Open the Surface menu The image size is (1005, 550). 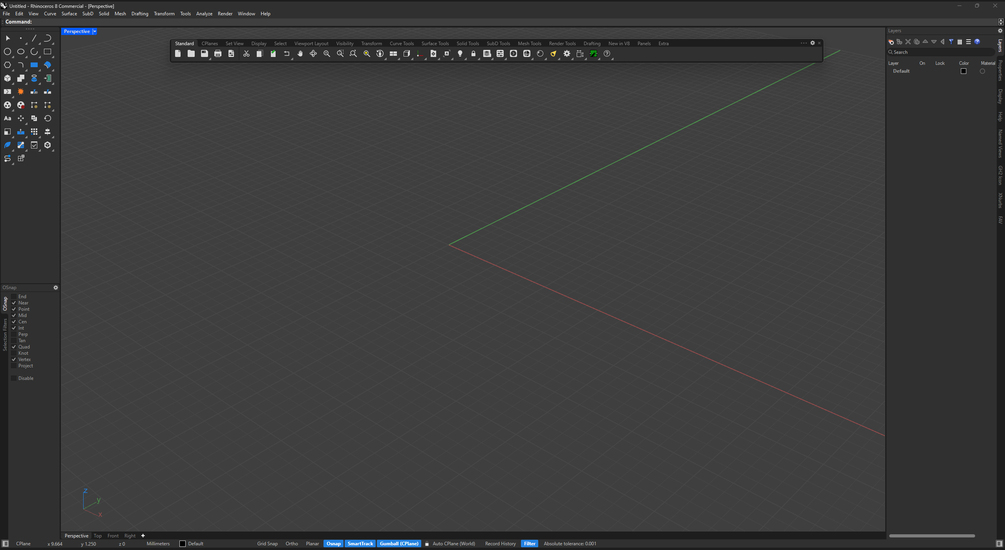69,13
